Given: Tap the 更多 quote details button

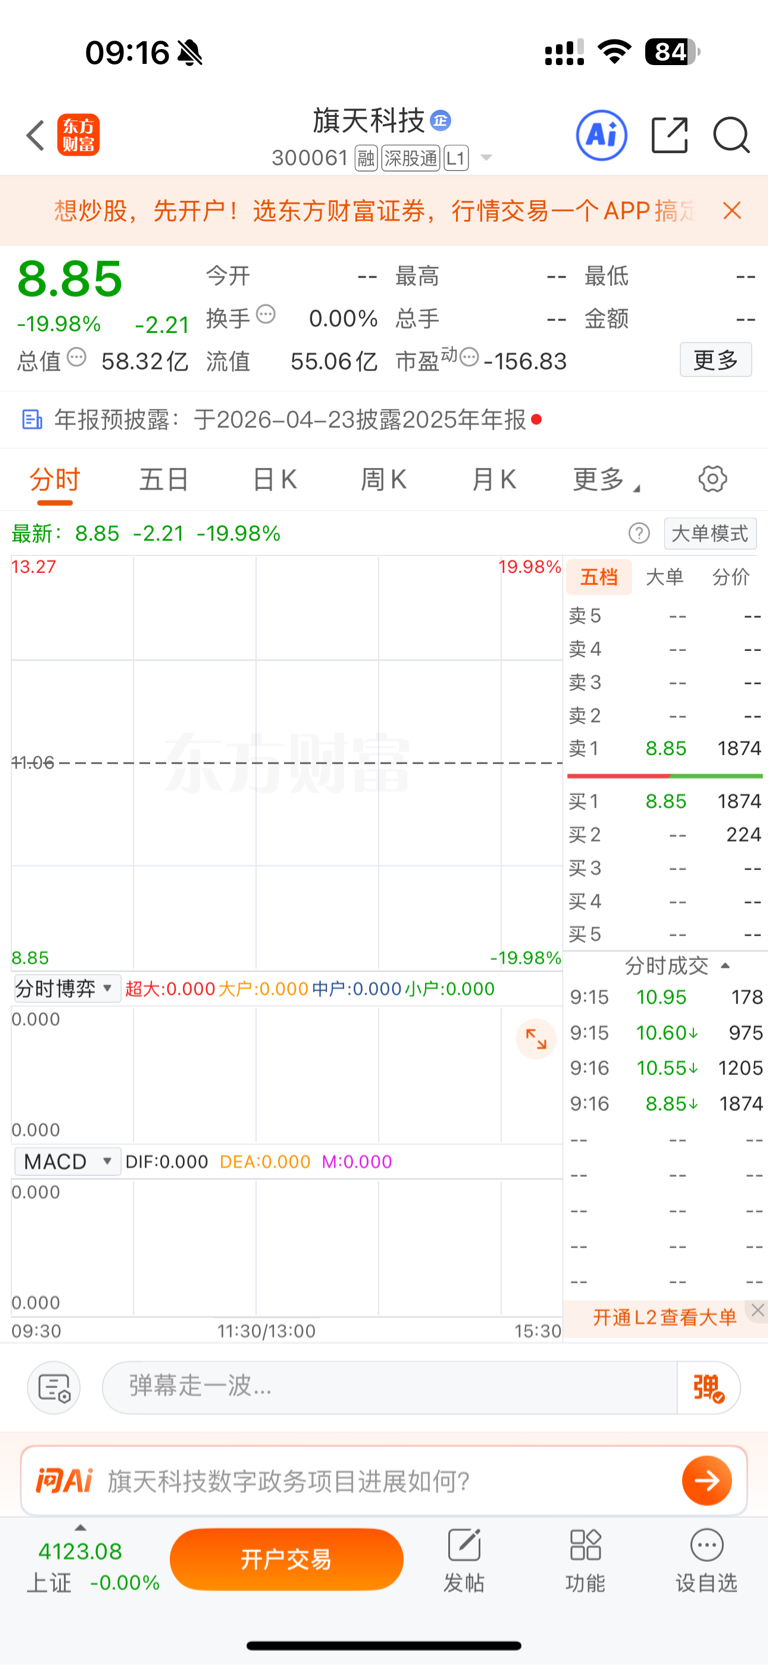Looking at the screenshot, I should (716, 360).
